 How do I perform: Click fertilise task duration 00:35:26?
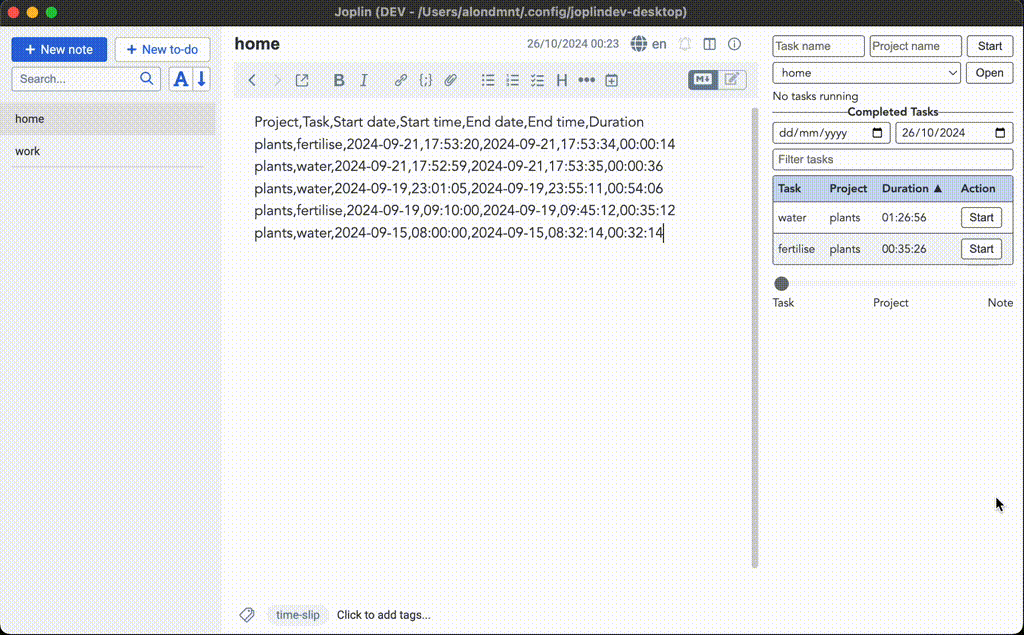pos(904,249)
